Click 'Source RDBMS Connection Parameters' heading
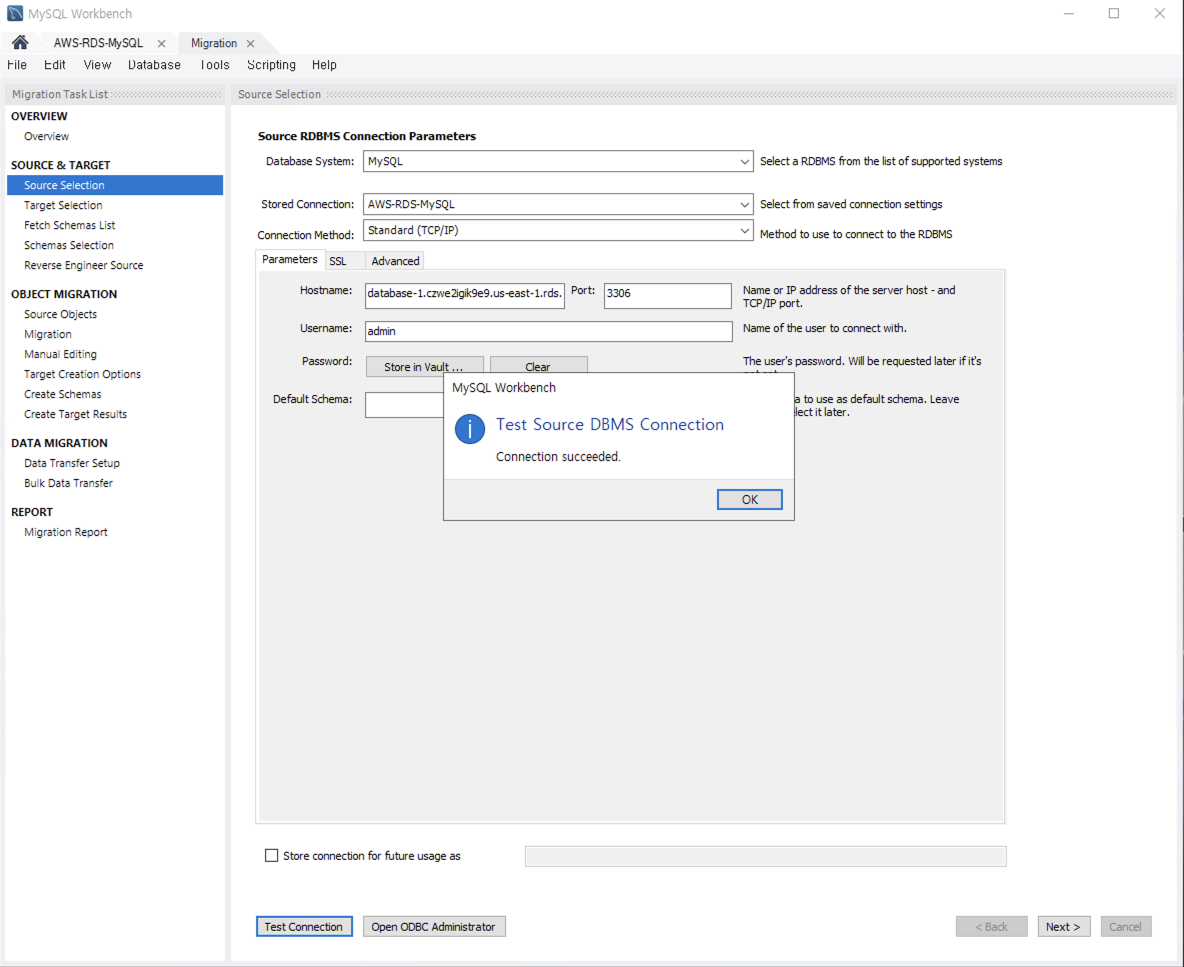 point(367,136)
